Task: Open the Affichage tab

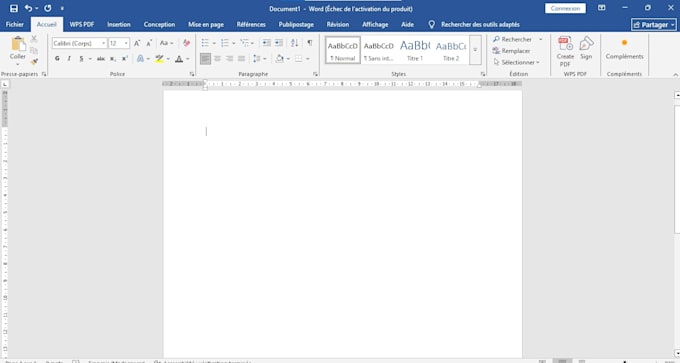Action: coord(375,24)
